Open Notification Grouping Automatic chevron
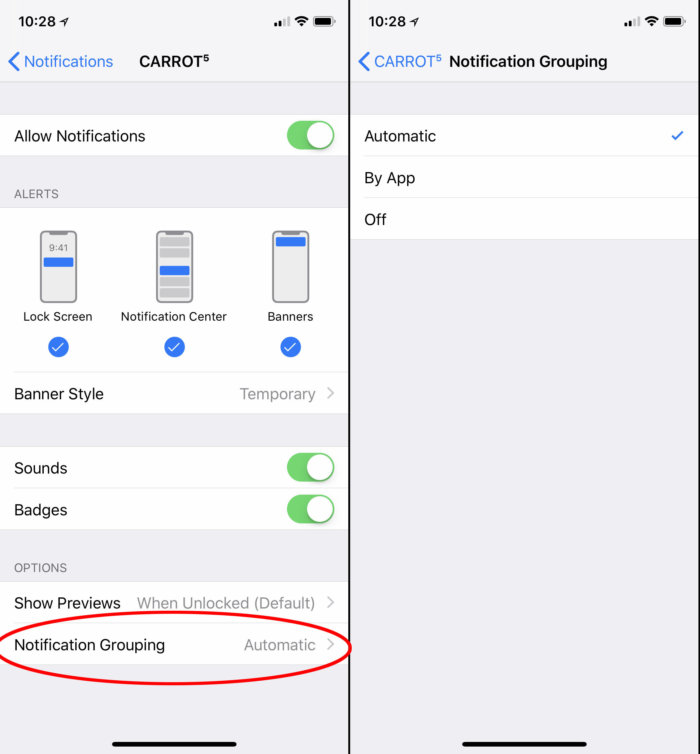Screen dimensions: 700x754 click(x=331, y=644)
